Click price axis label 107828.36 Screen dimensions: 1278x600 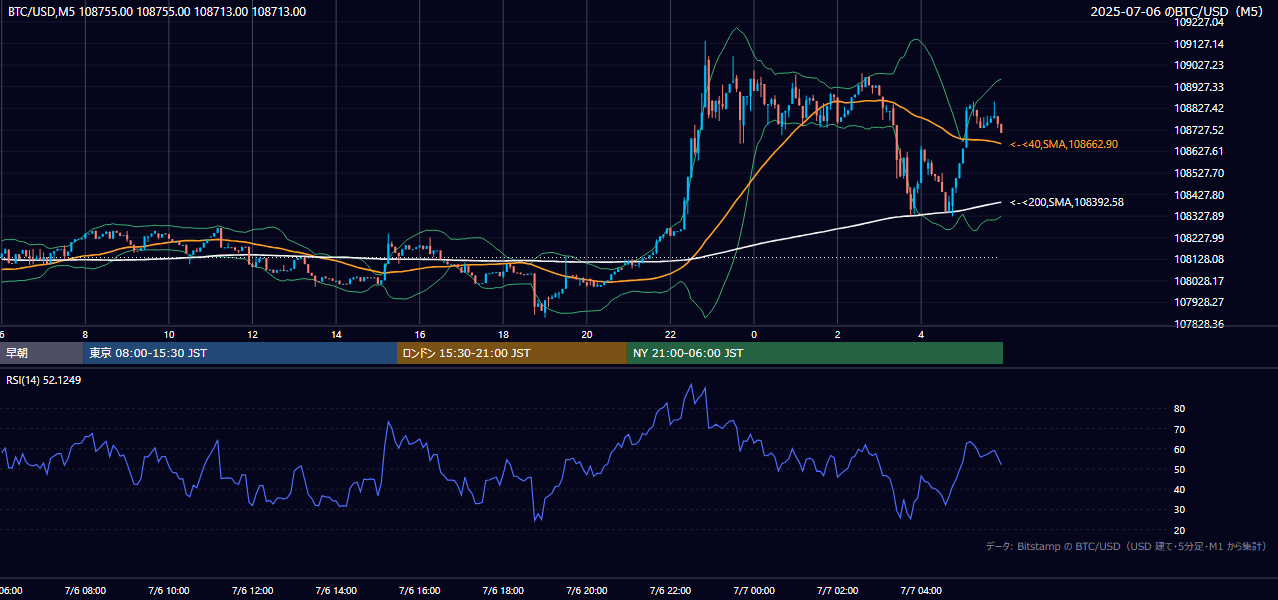tap(1199, 324)
